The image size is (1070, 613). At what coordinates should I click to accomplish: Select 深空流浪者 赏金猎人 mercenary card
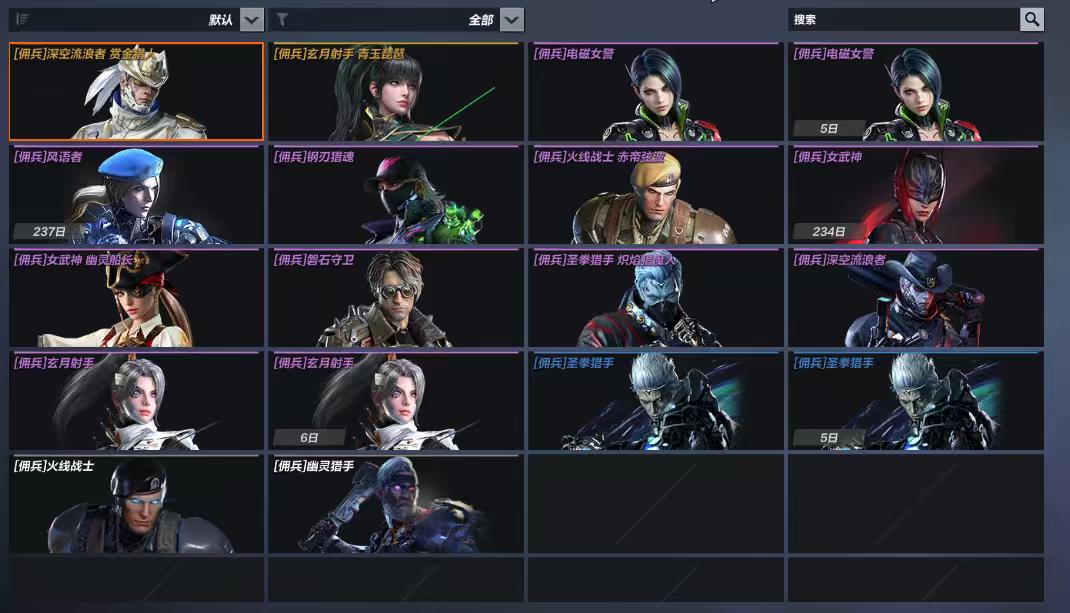136,91
